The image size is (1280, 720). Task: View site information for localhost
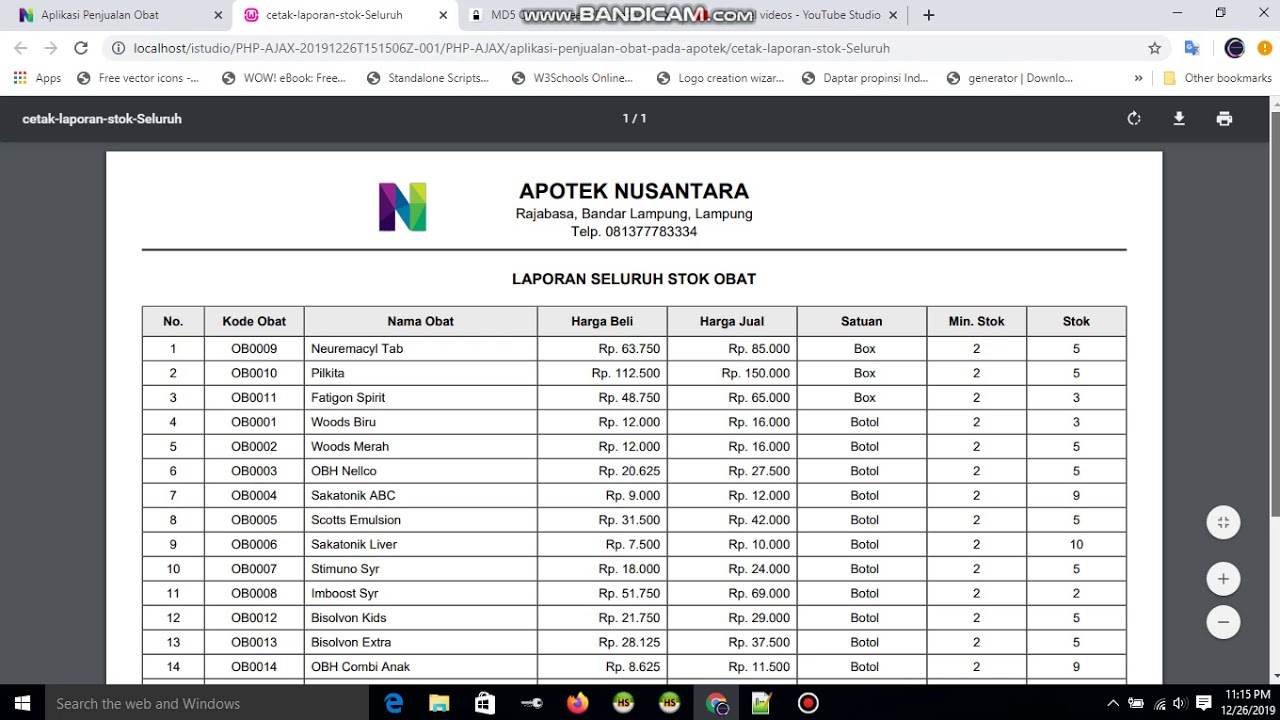click(119, 48)
